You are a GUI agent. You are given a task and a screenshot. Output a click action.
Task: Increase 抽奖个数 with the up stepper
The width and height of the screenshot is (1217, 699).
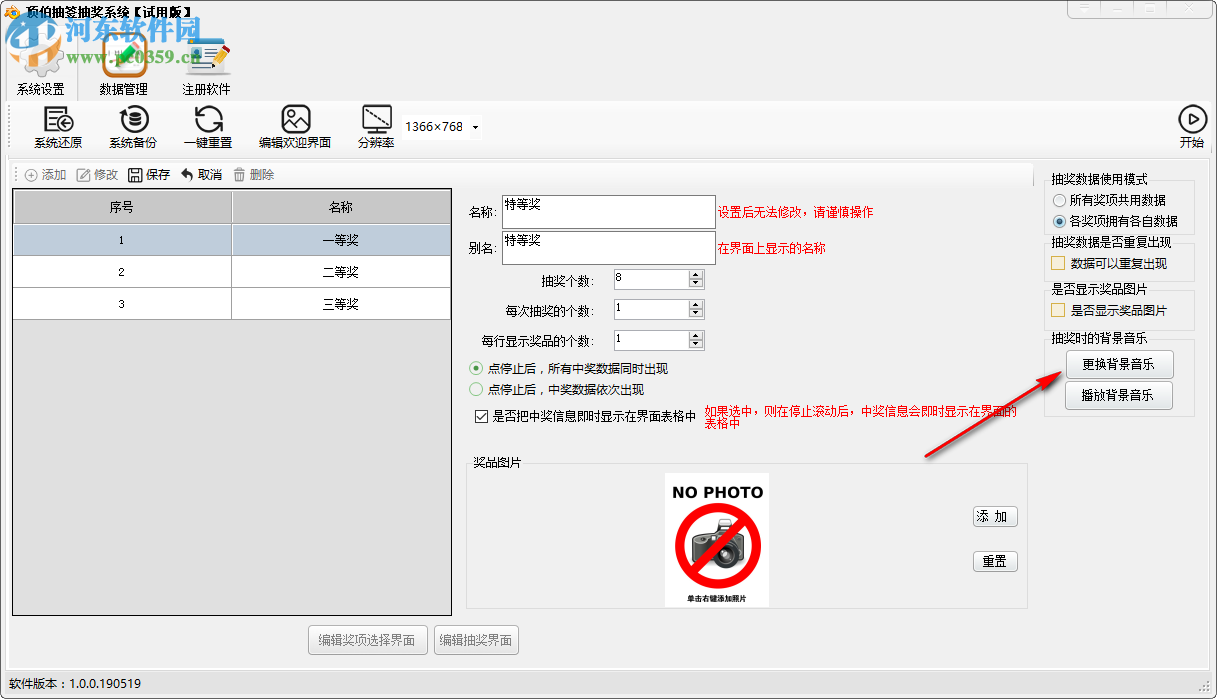[697, 274]
